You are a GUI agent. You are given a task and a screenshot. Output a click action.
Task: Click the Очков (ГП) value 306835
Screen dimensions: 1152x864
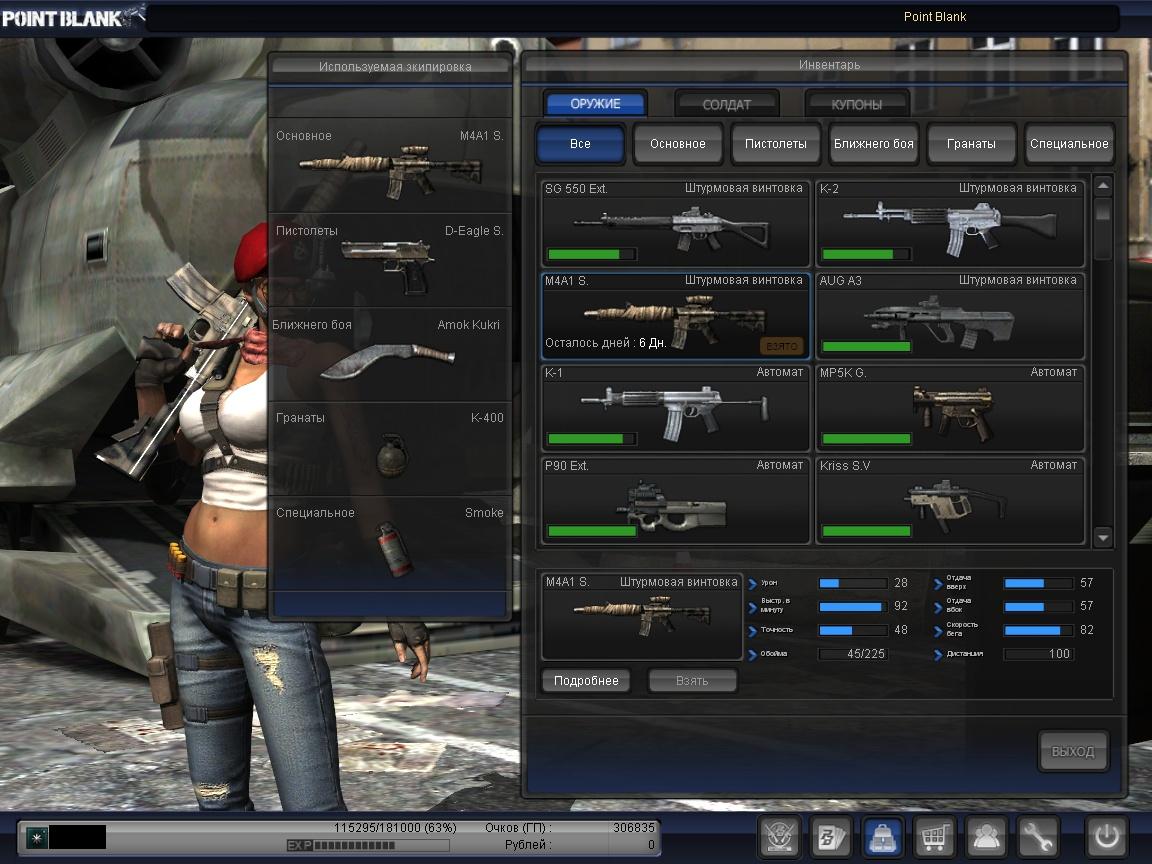(633, 827)
